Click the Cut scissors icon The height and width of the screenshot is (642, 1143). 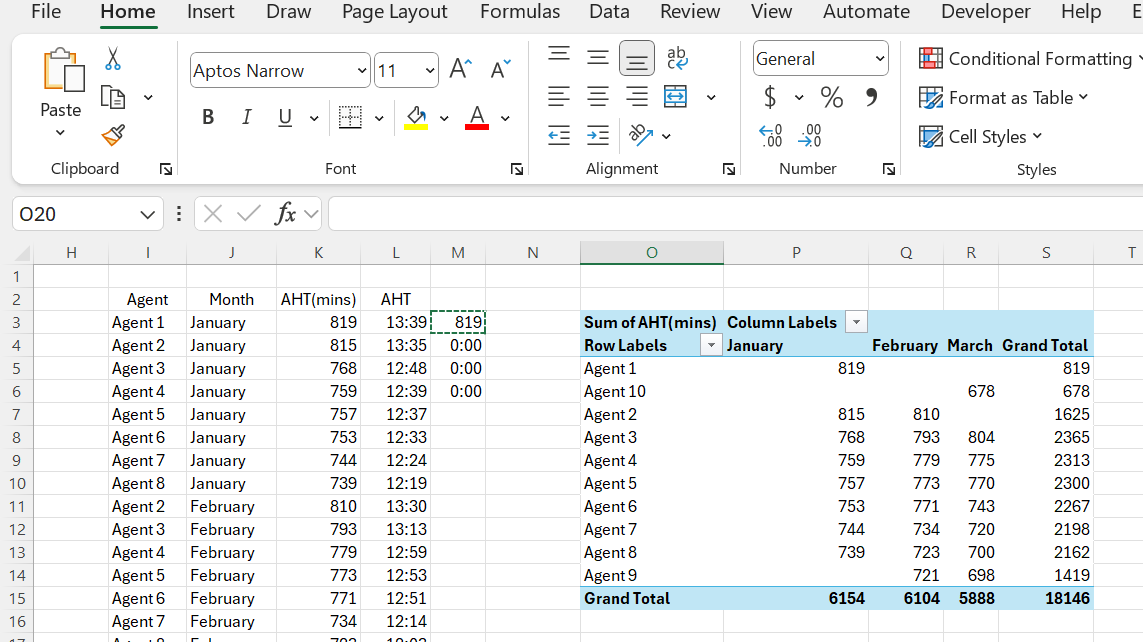[112, 59]
